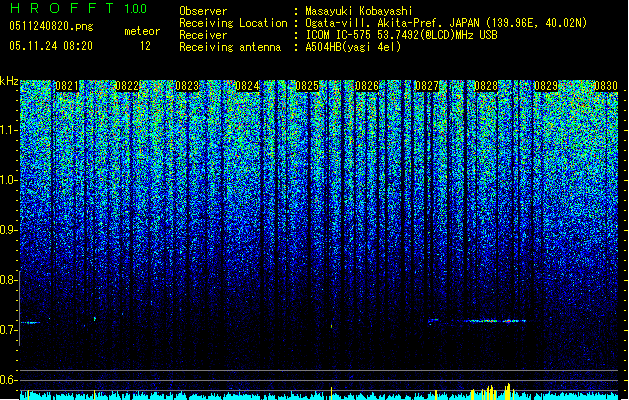Select the faint echo dot near 0825

pos(331,327)
